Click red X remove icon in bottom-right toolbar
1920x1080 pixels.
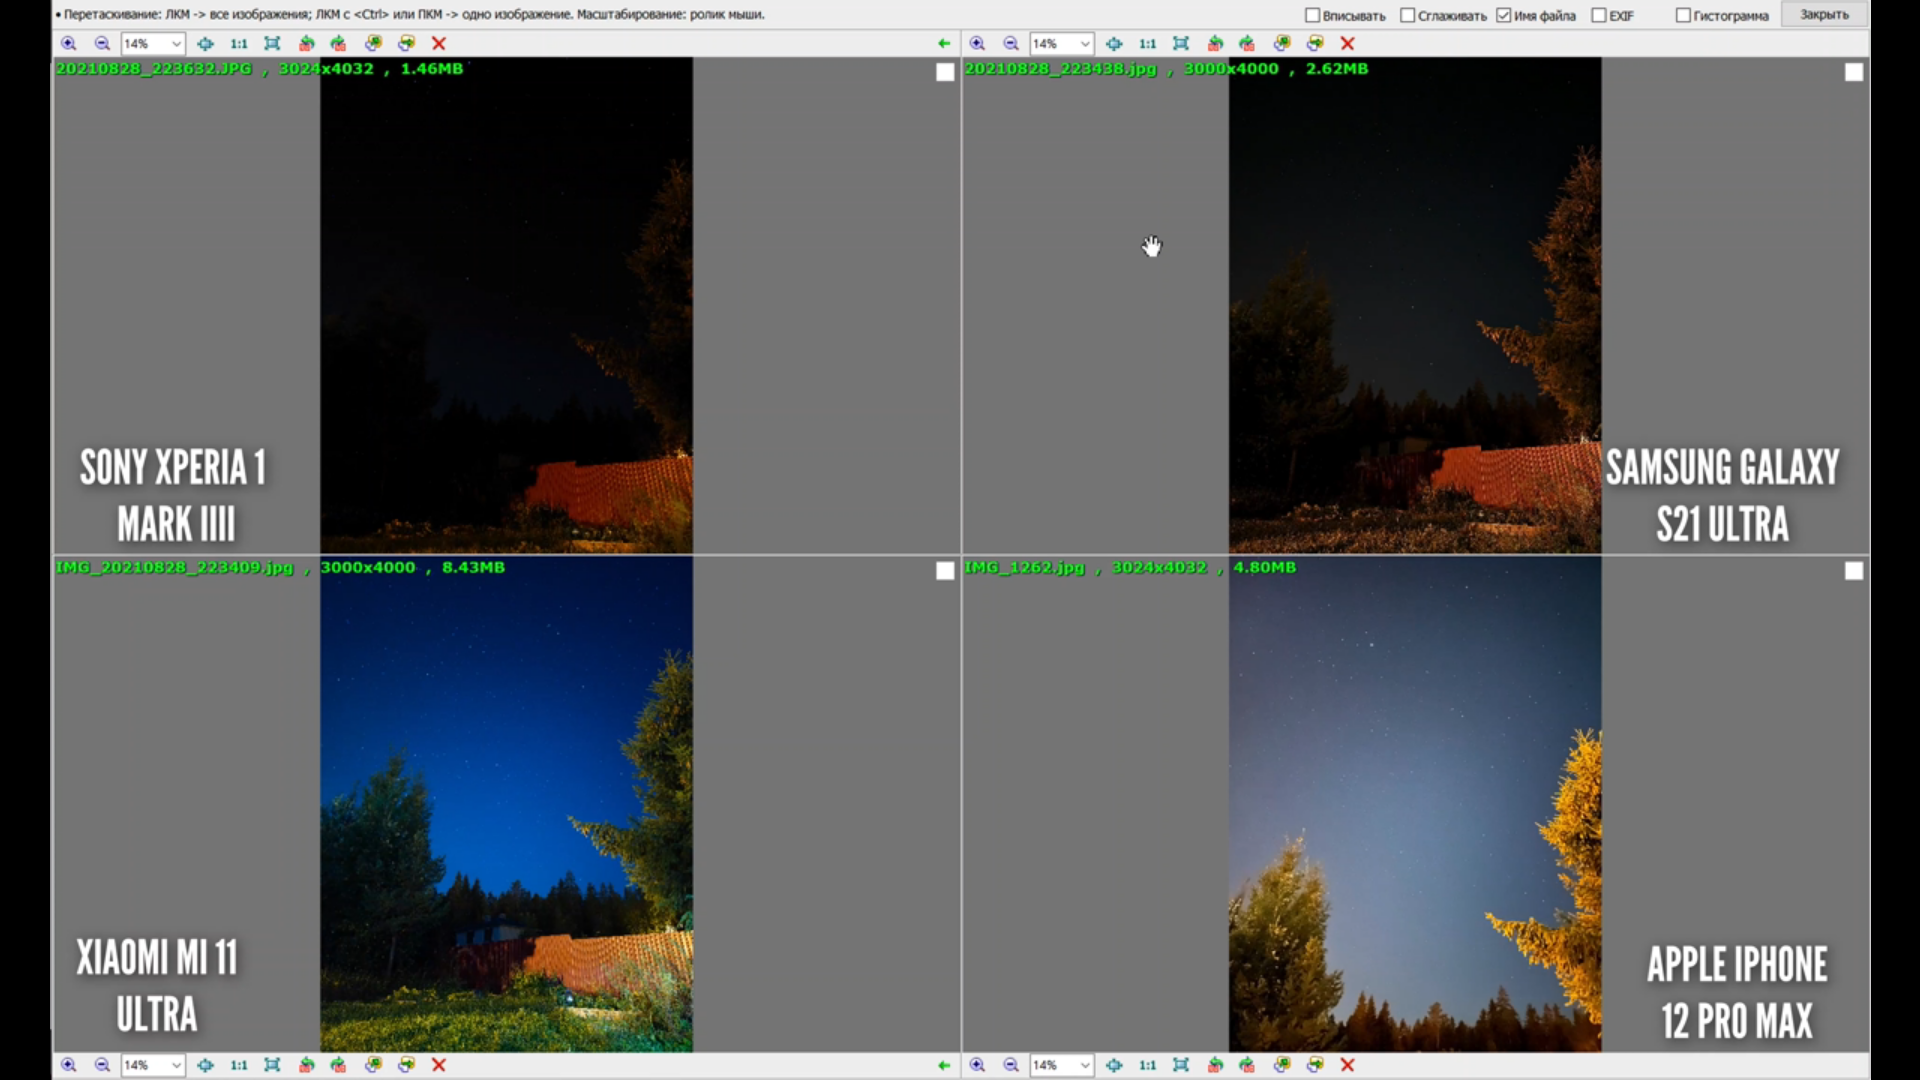click(x=1347, y=1065)
